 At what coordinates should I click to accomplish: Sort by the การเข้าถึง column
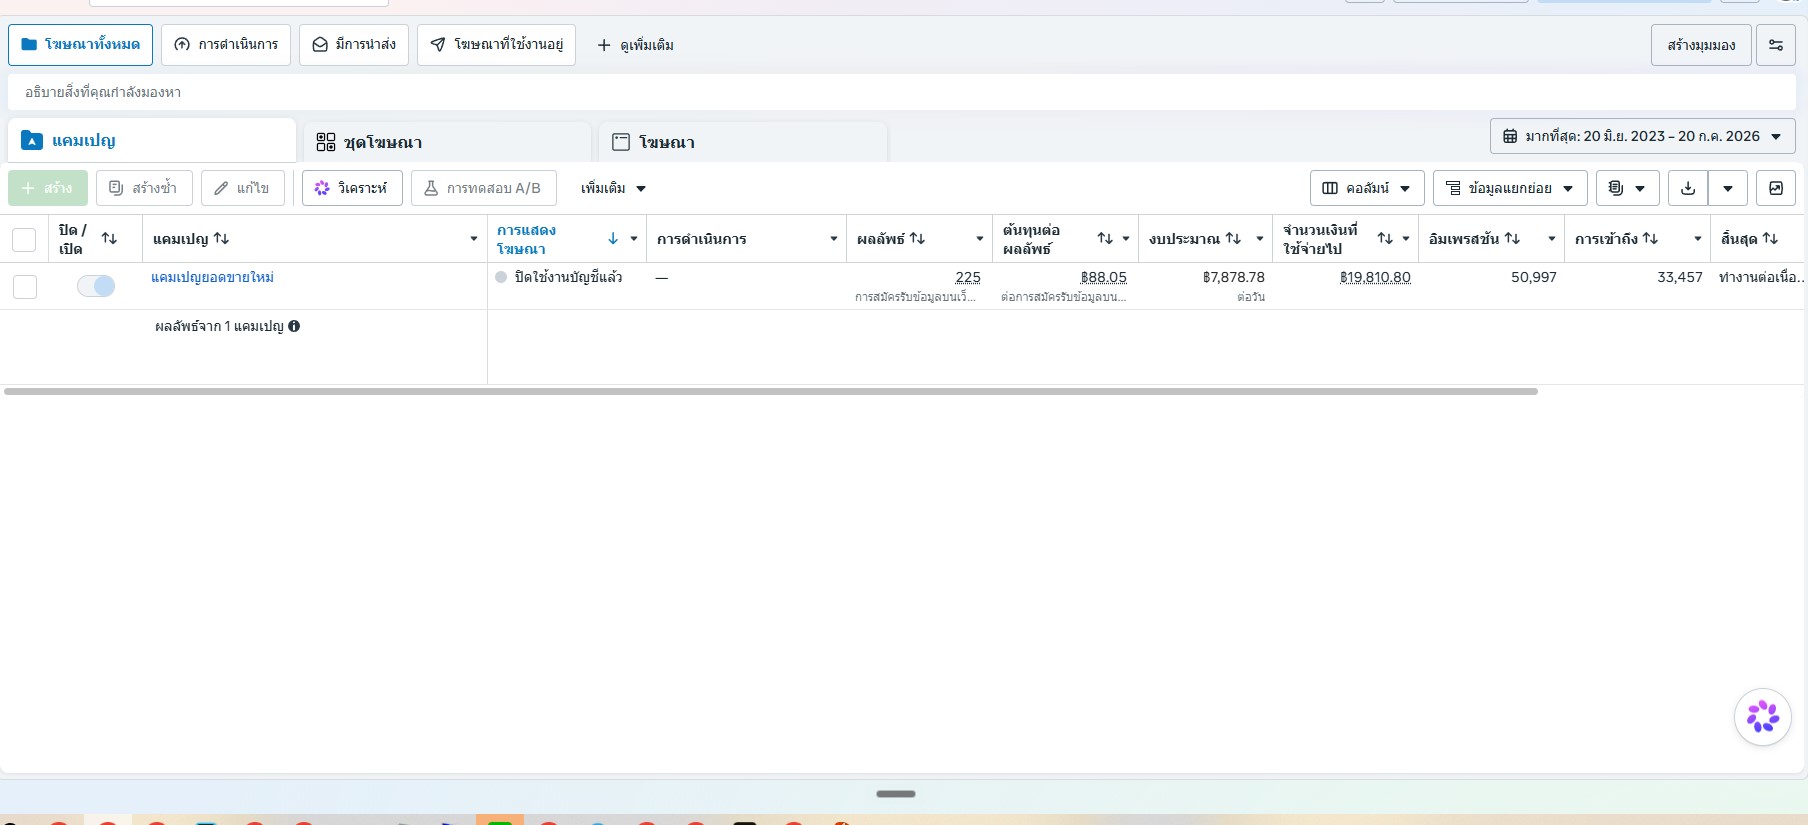[1650, 239]
